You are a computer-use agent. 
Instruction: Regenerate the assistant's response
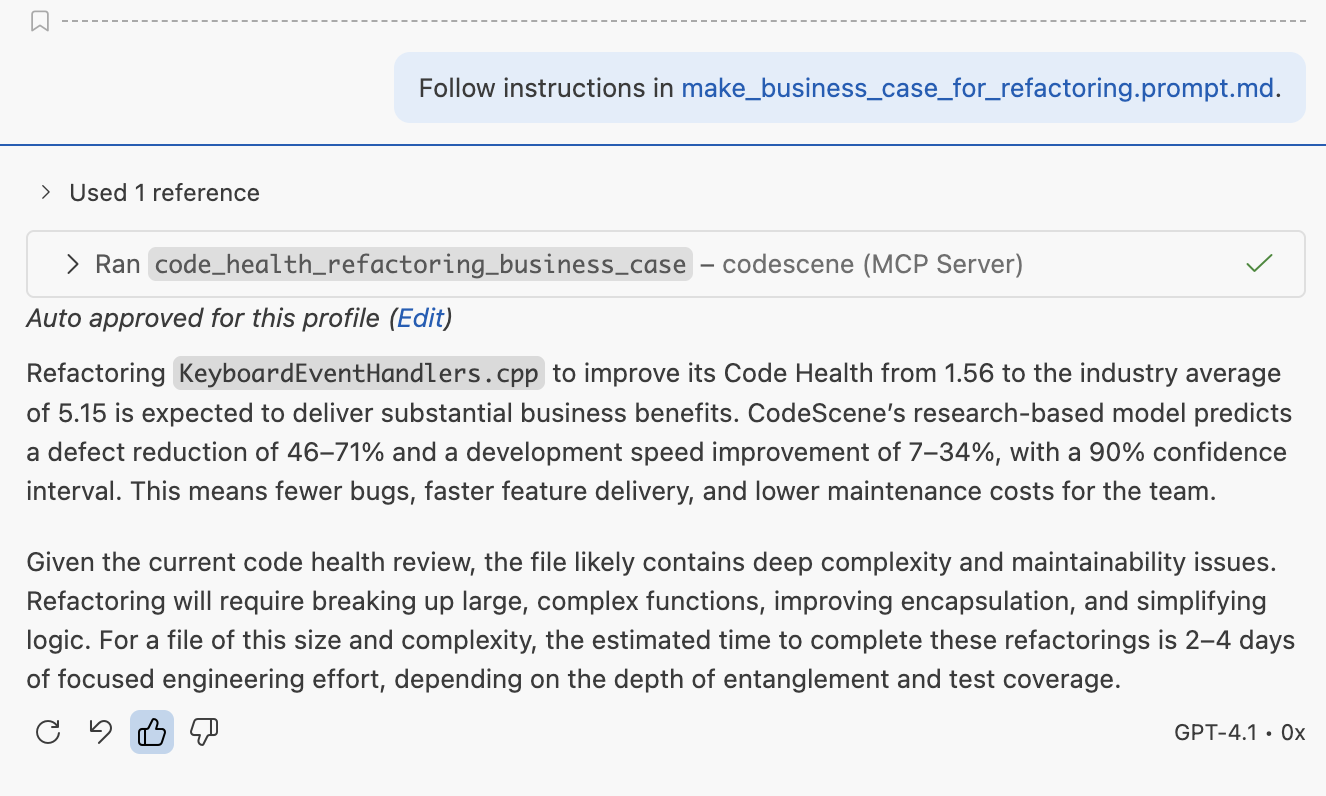coord(48,732)
